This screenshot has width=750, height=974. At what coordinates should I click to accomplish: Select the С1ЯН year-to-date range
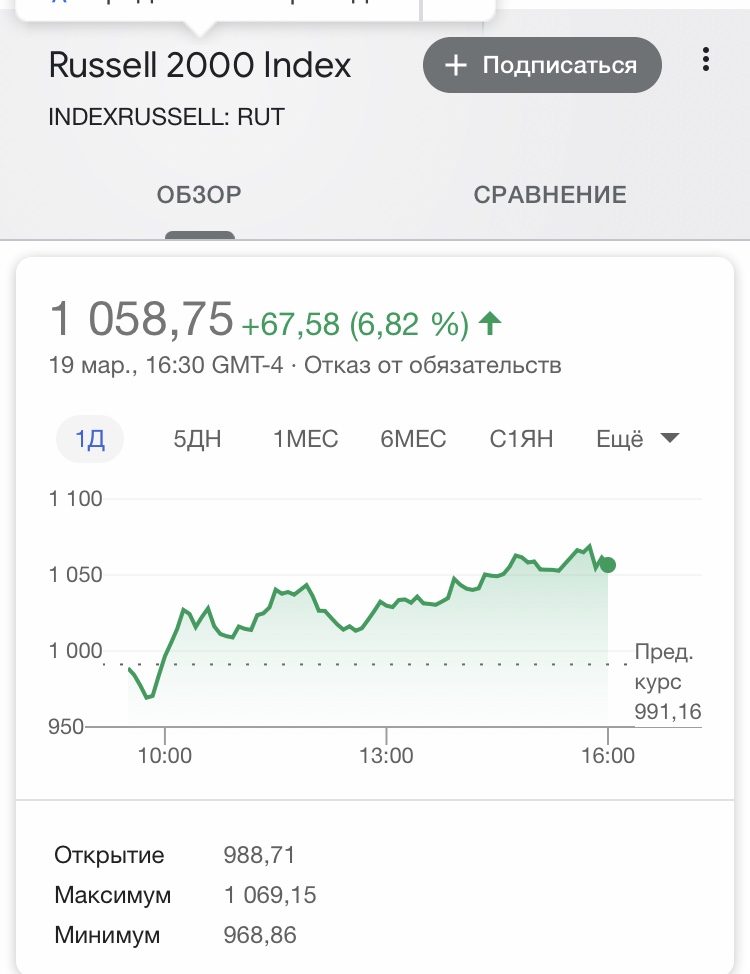point(521,439)
